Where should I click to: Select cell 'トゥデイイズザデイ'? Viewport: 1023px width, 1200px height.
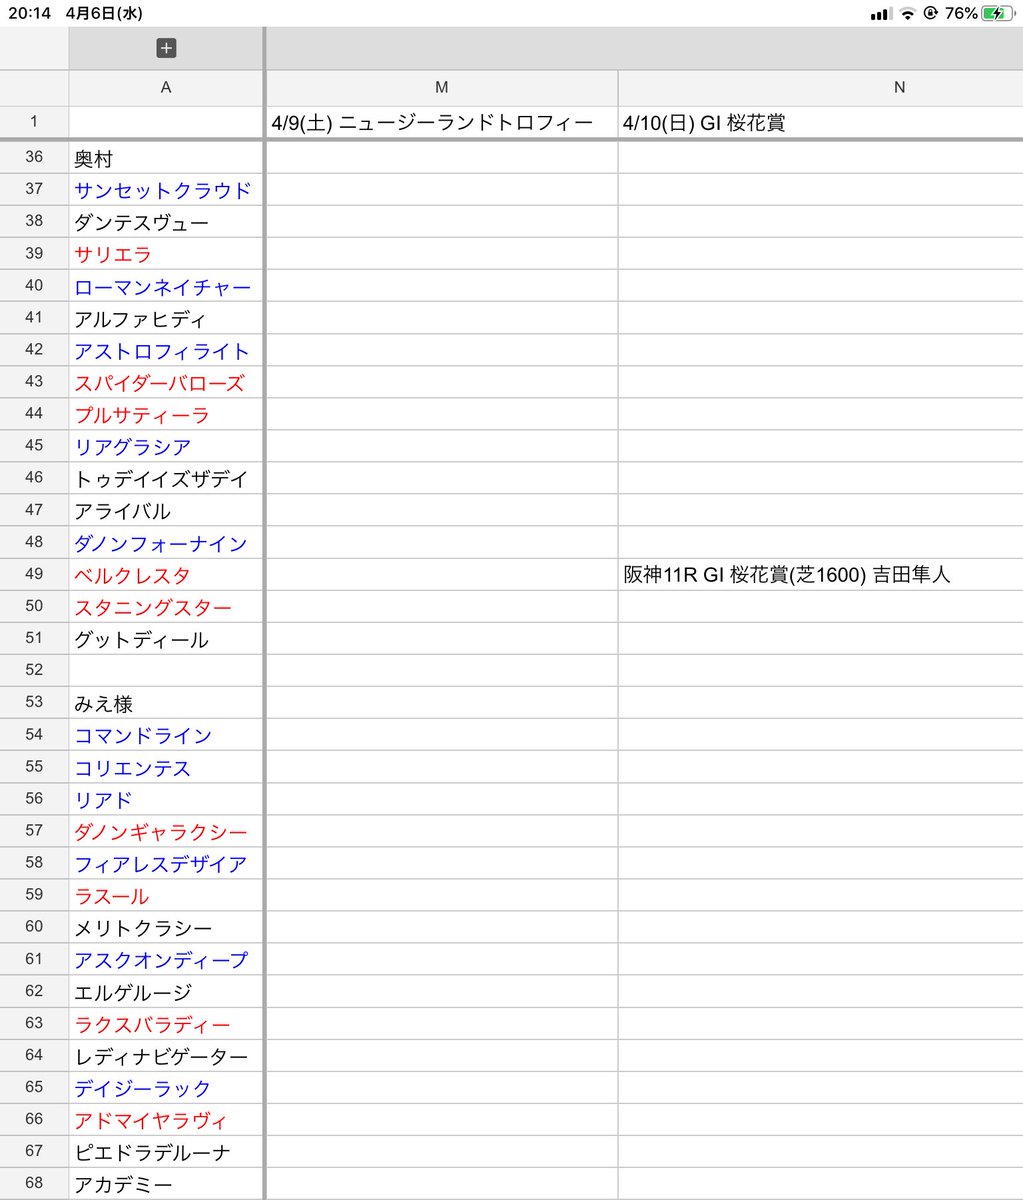[x=166, y=478]
